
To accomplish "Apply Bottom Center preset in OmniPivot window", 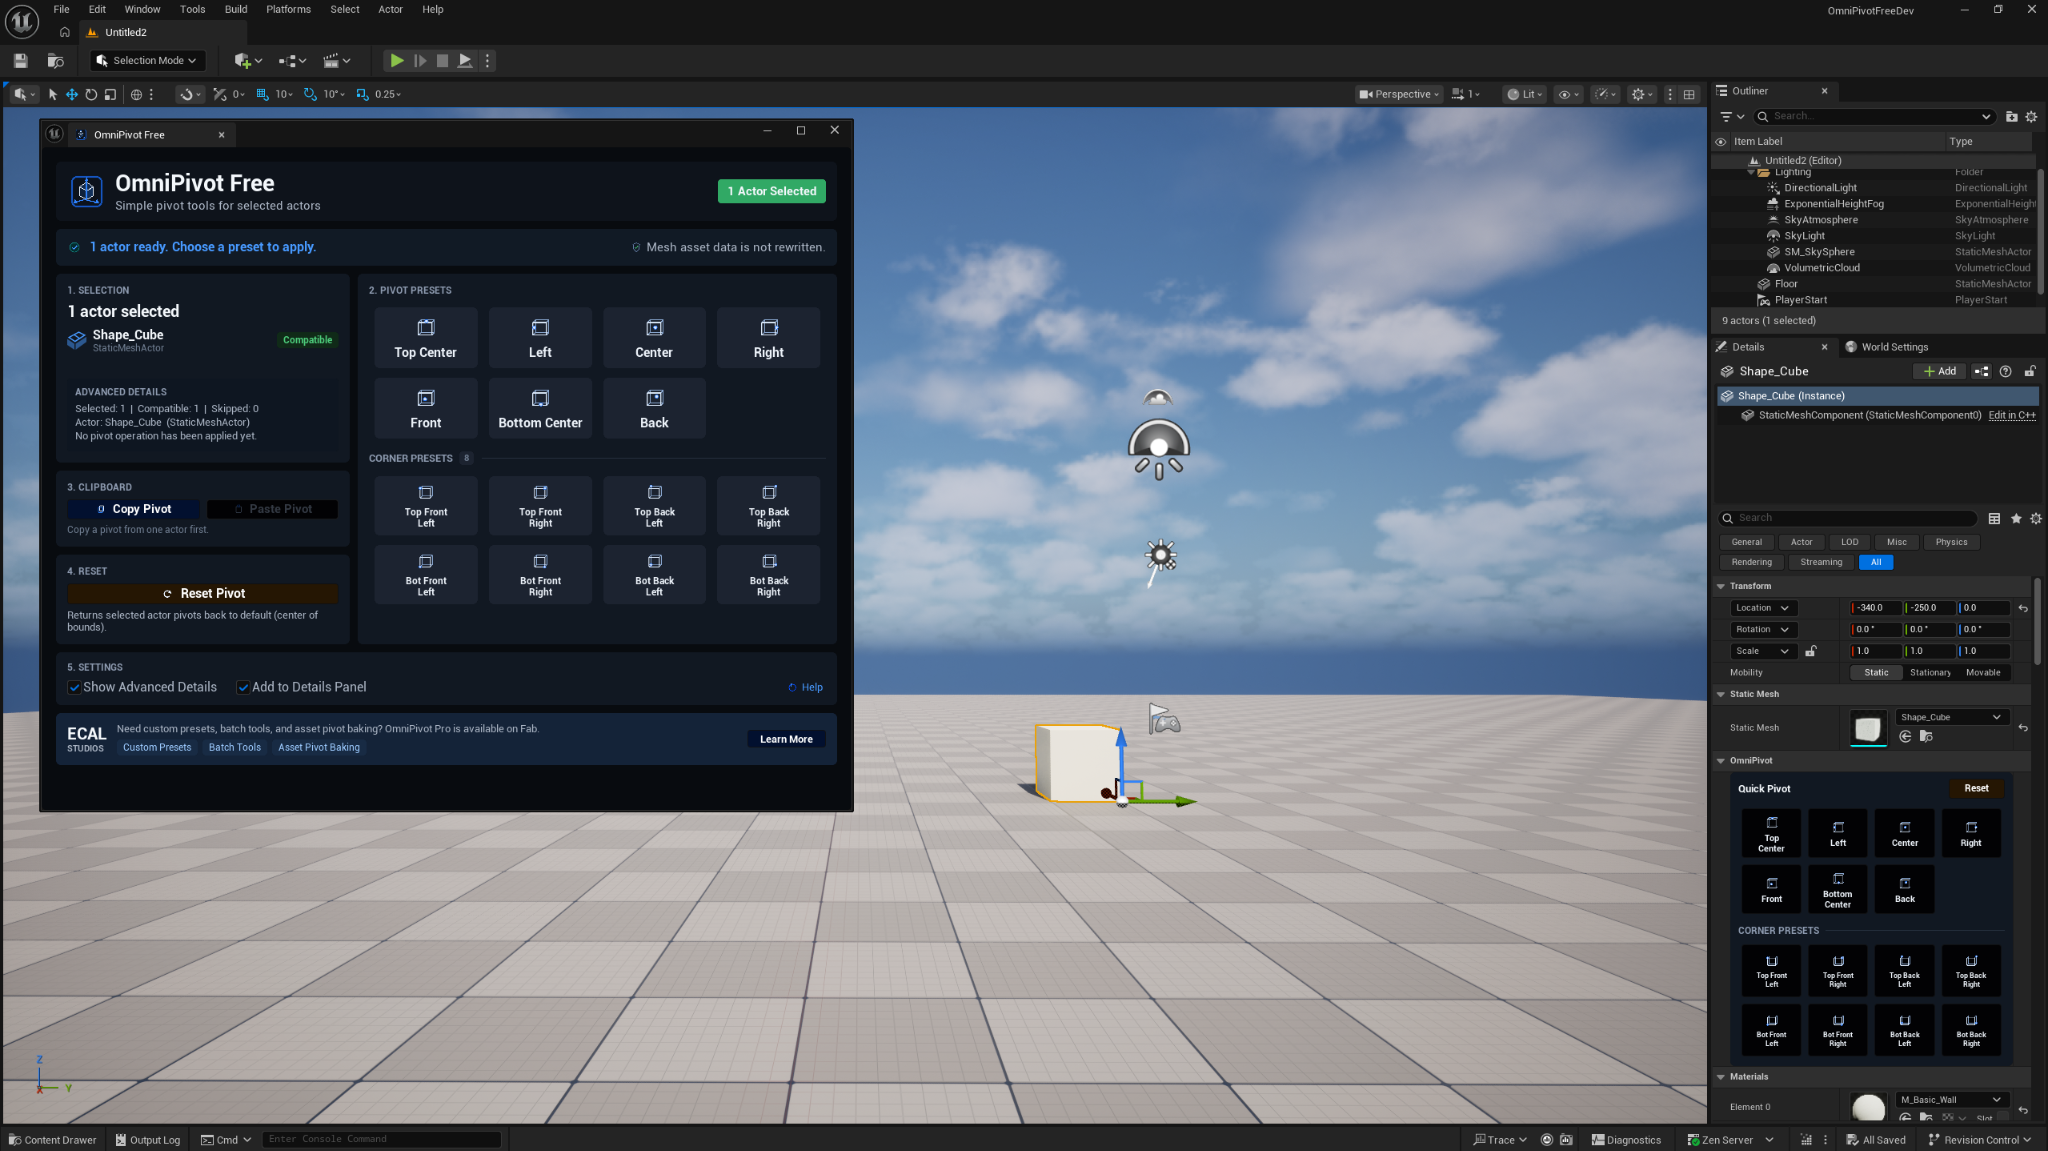I will 540,408.
